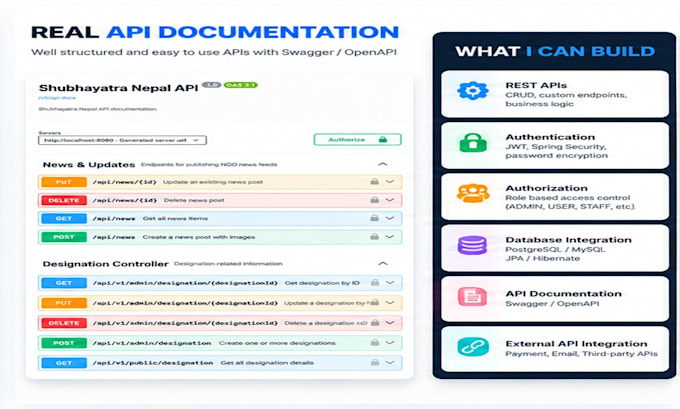Click the OAS 3.1 green badge
Viewport: 680px width, 409px height.
(241, 85)
